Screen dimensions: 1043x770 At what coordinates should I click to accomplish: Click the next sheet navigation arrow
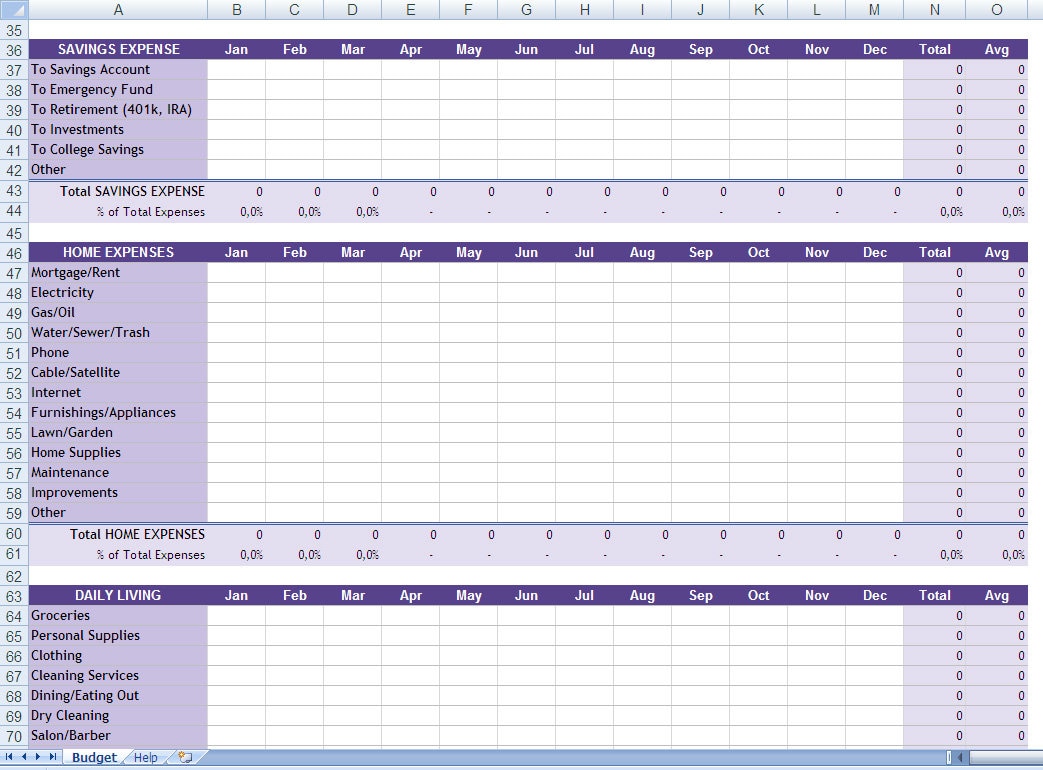(x=36, y=757)
